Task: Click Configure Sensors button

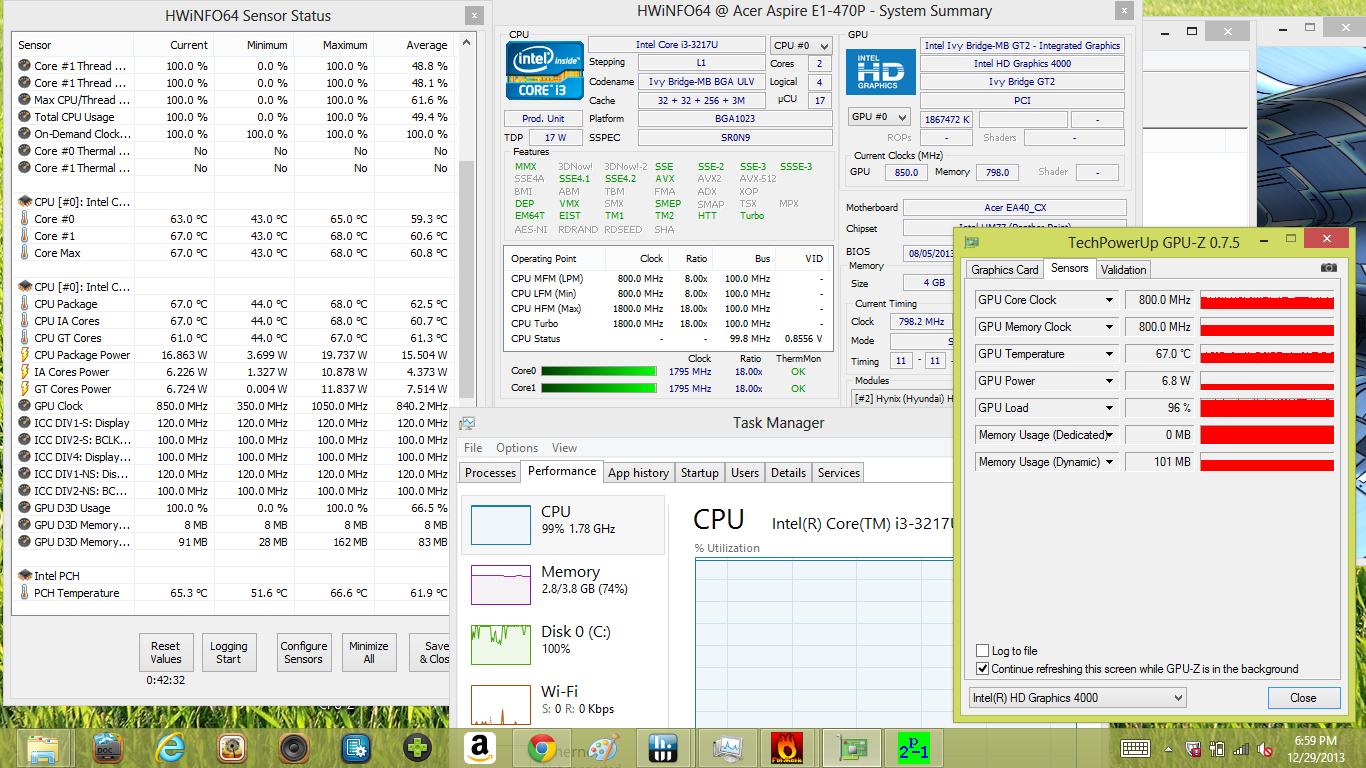Action: click(303, 652)
